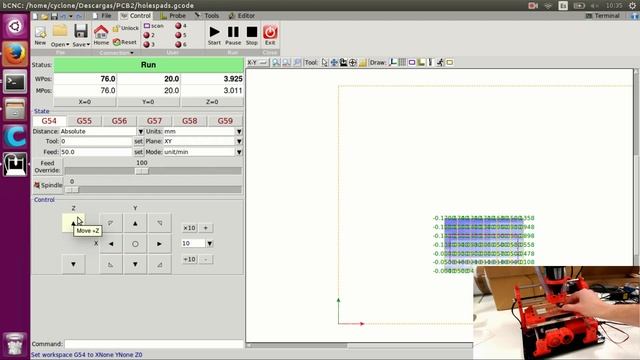Select the G55 workspace
This screenshot has width=640, height=360.
(84, 121)
